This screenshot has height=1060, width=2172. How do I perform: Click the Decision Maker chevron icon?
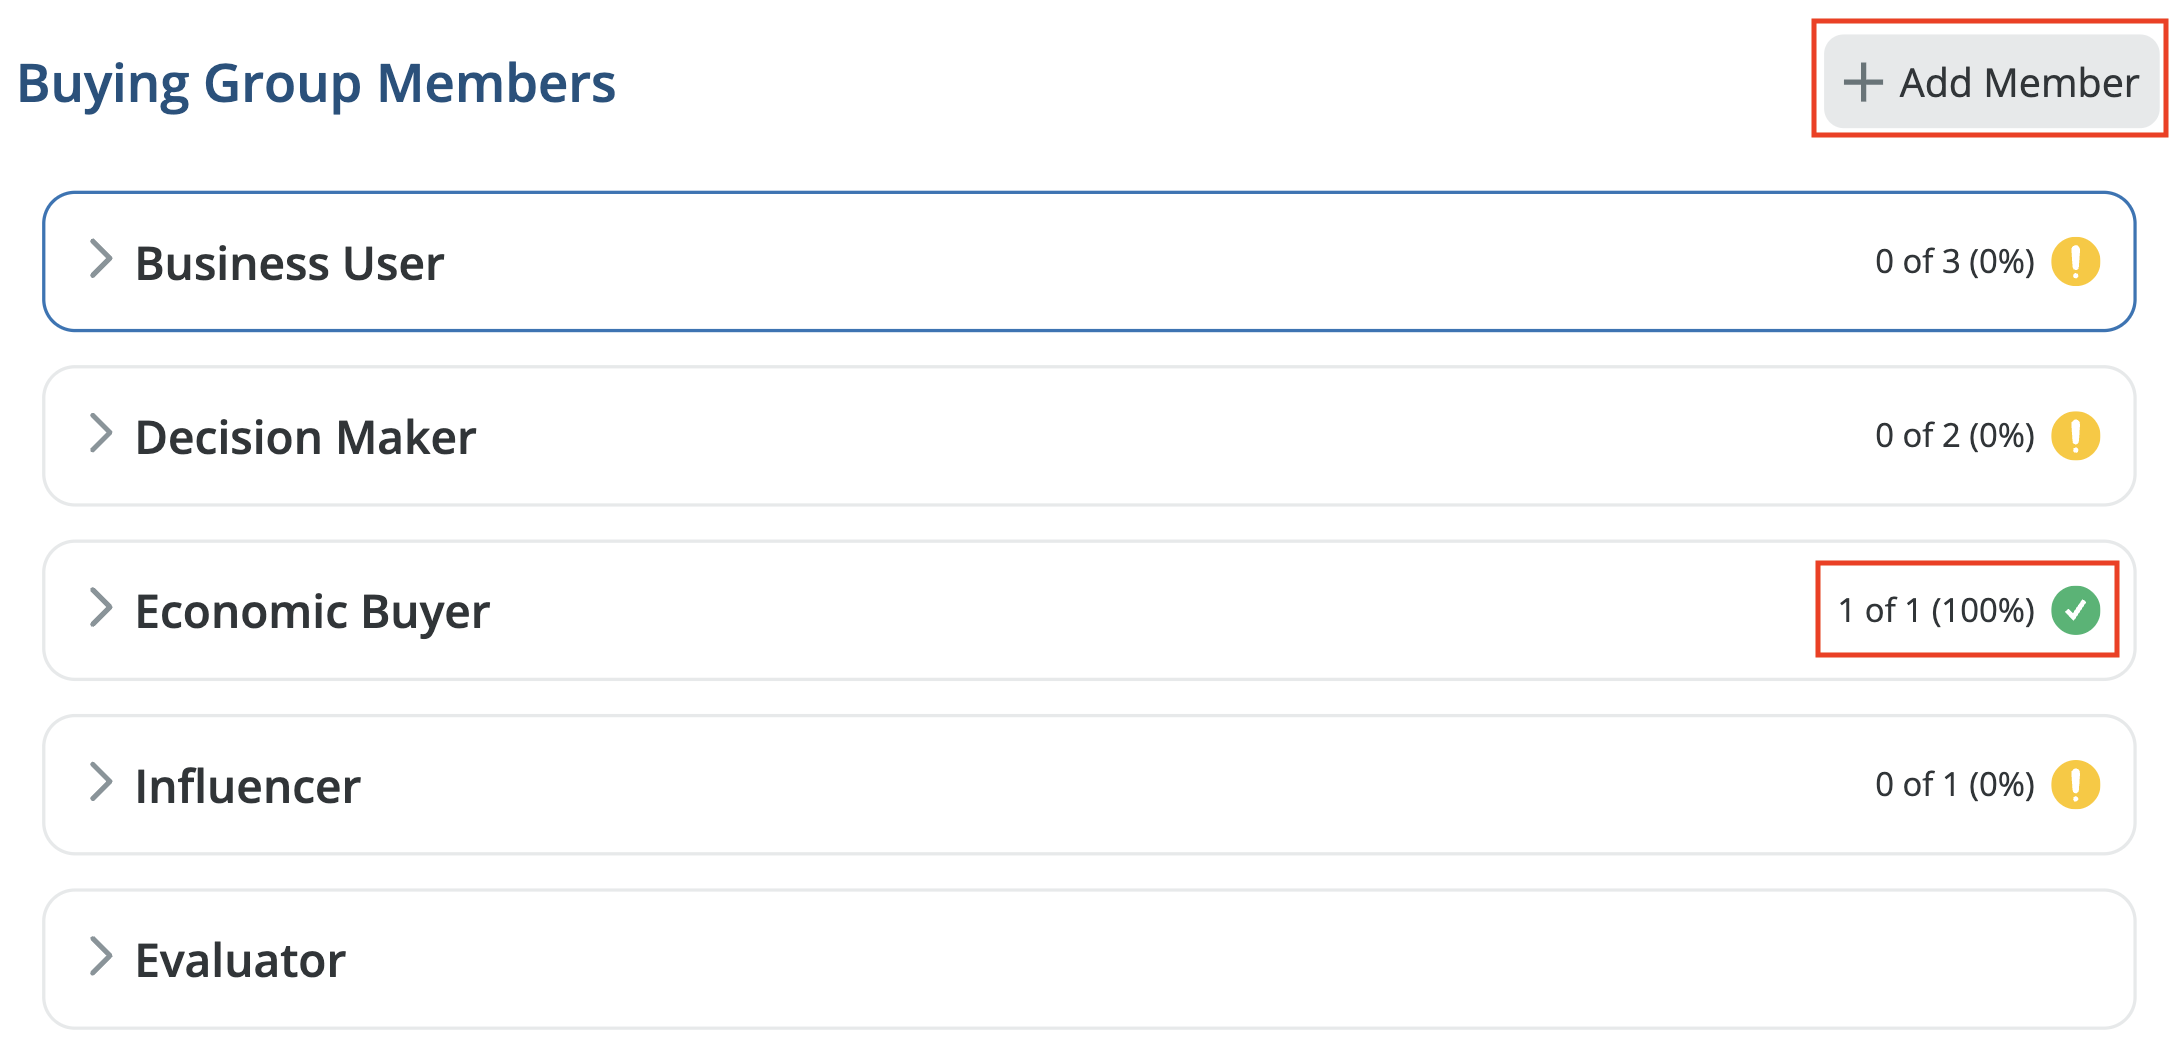click(99, 434)
